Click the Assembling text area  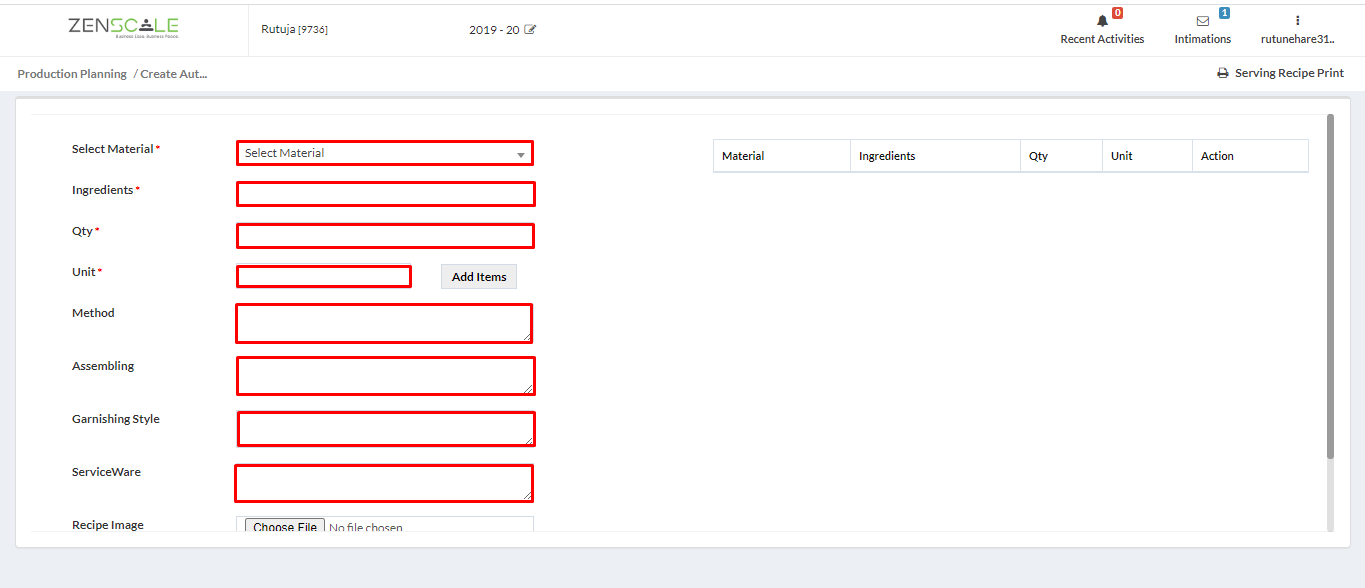pos(385,376)
